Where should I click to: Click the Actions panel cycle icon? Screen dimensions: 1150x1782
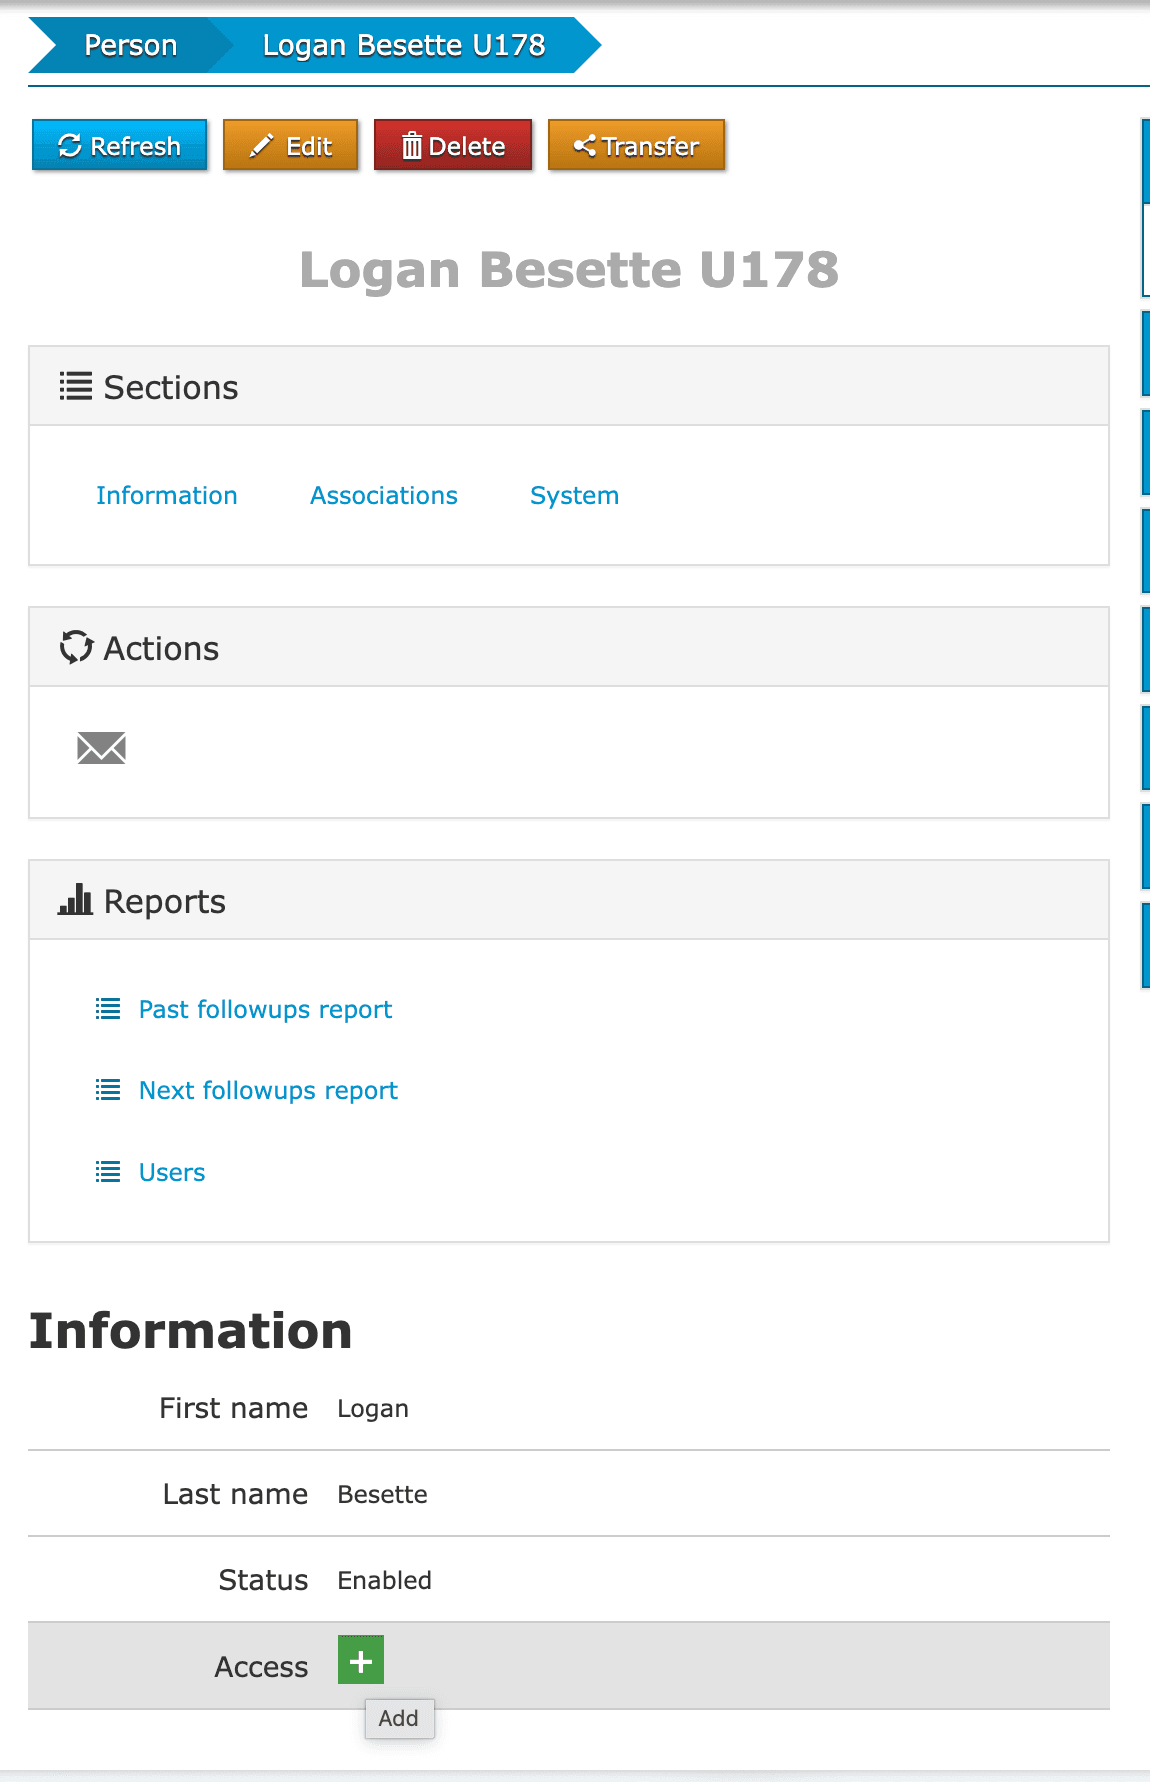(x=77, y=647)
